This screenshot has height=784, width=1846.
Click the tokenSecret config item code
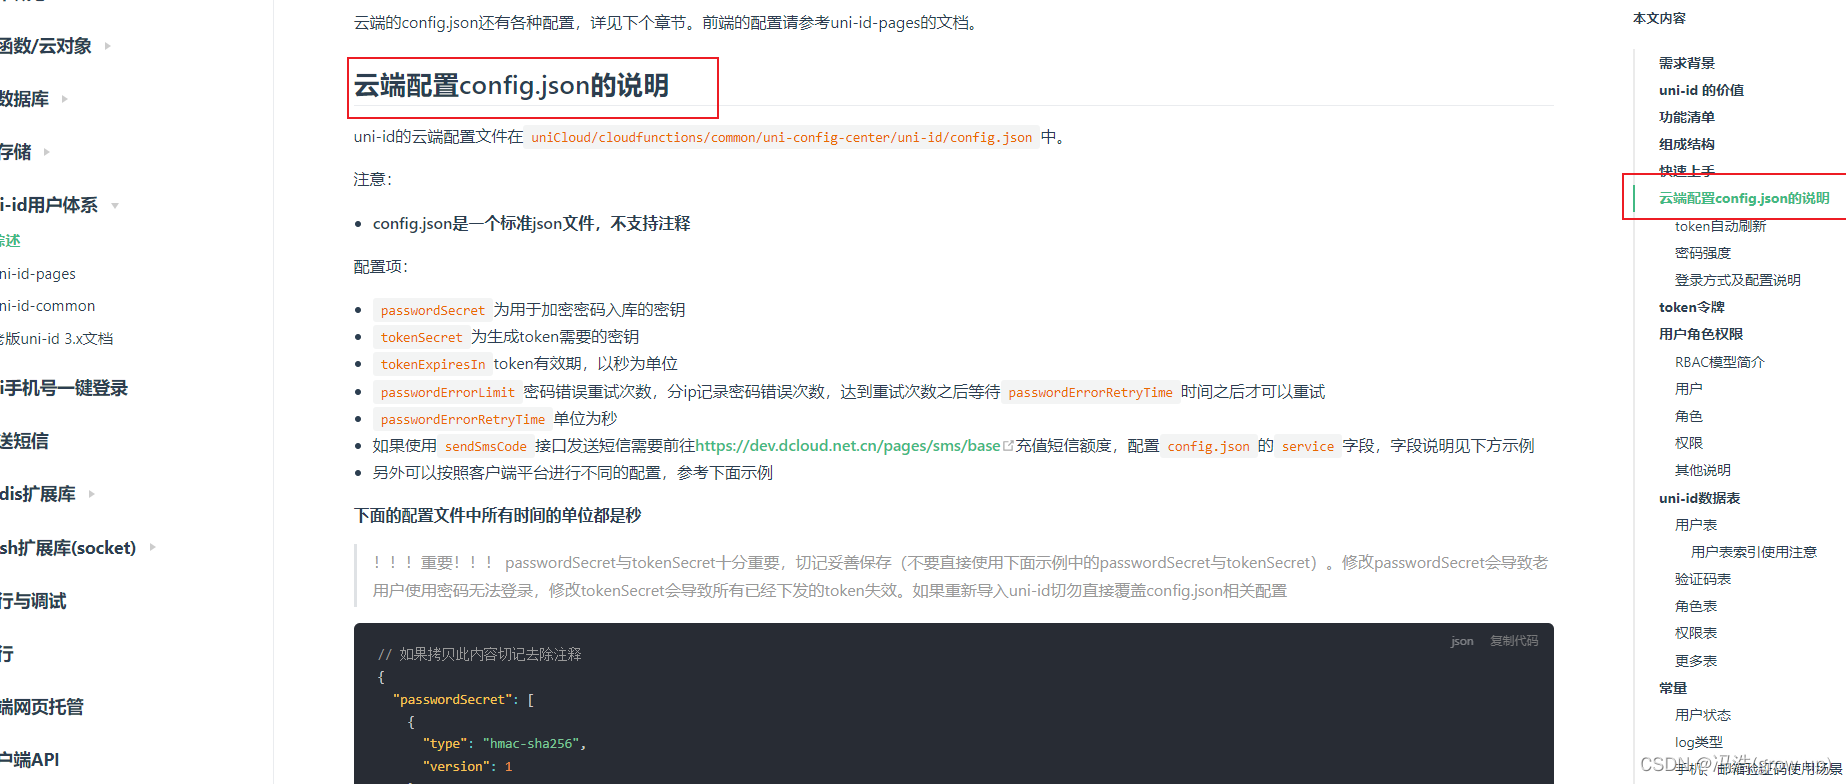coord(421,337)
